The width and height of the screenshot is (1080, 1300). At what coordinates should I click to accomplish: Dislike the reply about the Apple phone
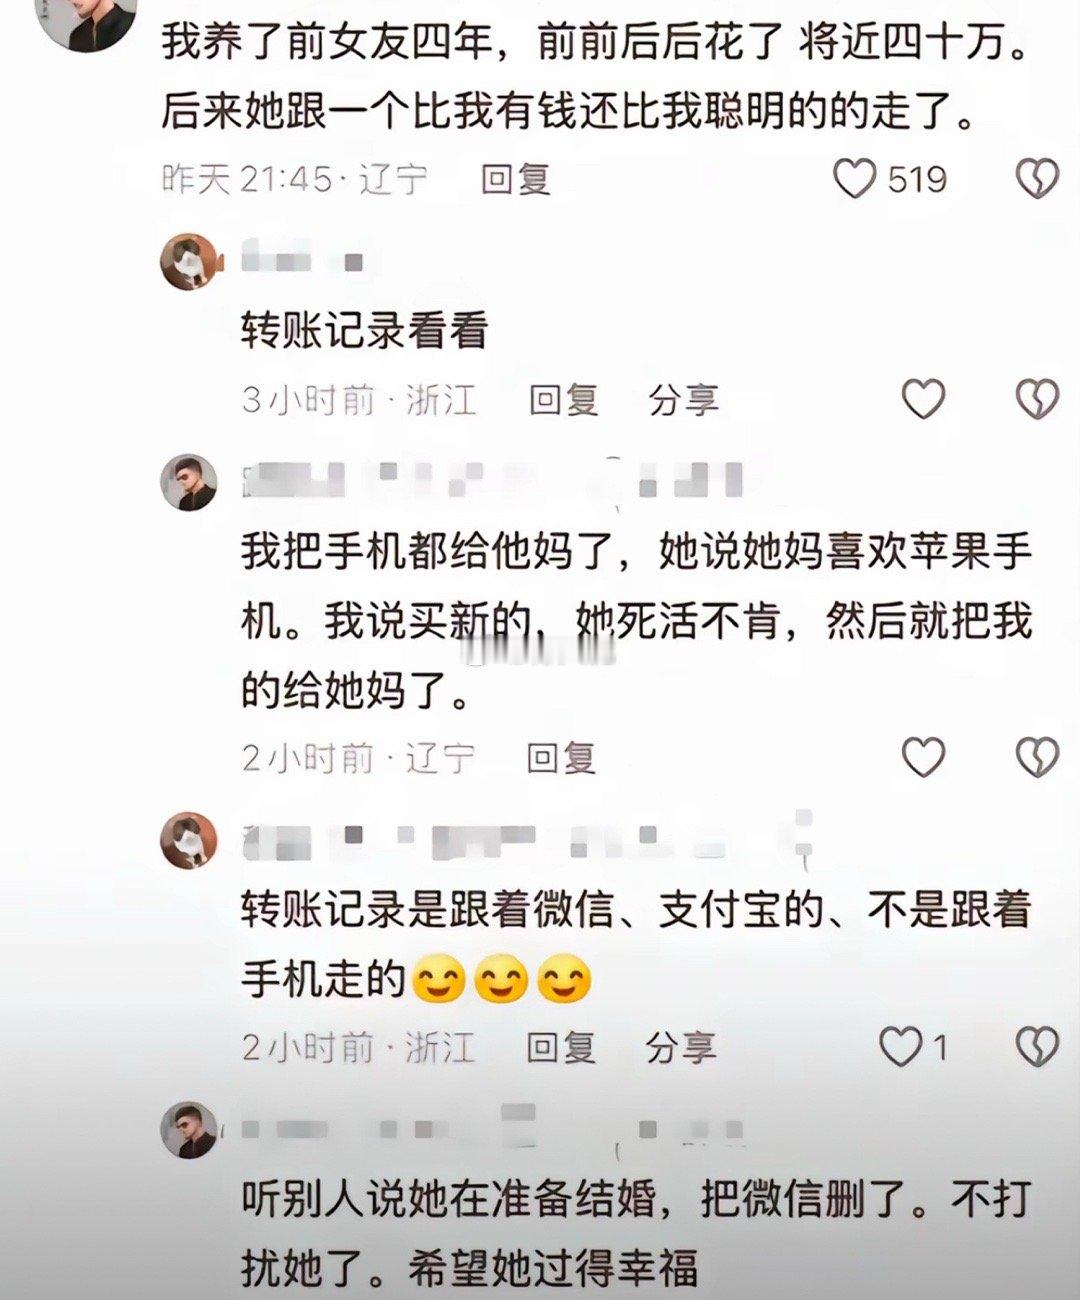tap(1037, 757)
